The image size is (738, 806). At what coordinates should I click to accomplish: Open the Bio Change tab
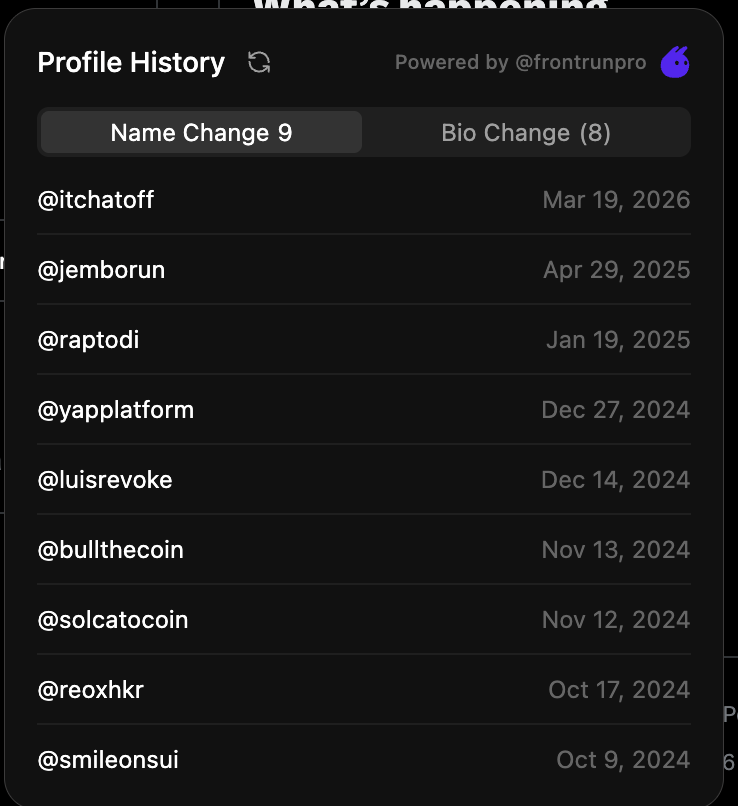pyautogui.click(x=526, y=133)
